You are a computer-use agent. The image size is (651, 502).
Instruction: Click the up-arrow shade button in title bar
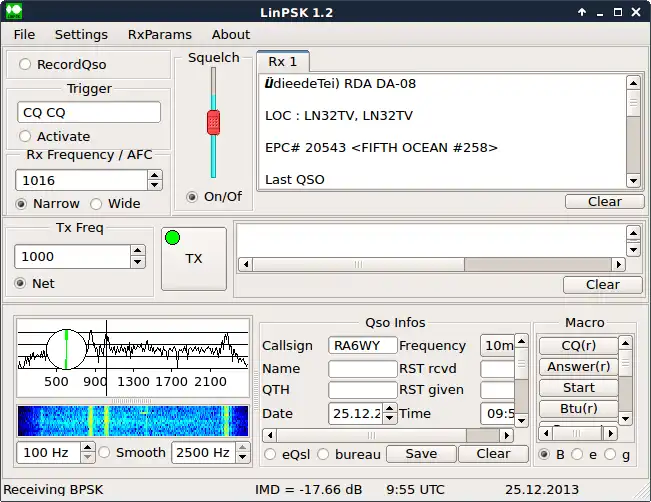[582, 12]
